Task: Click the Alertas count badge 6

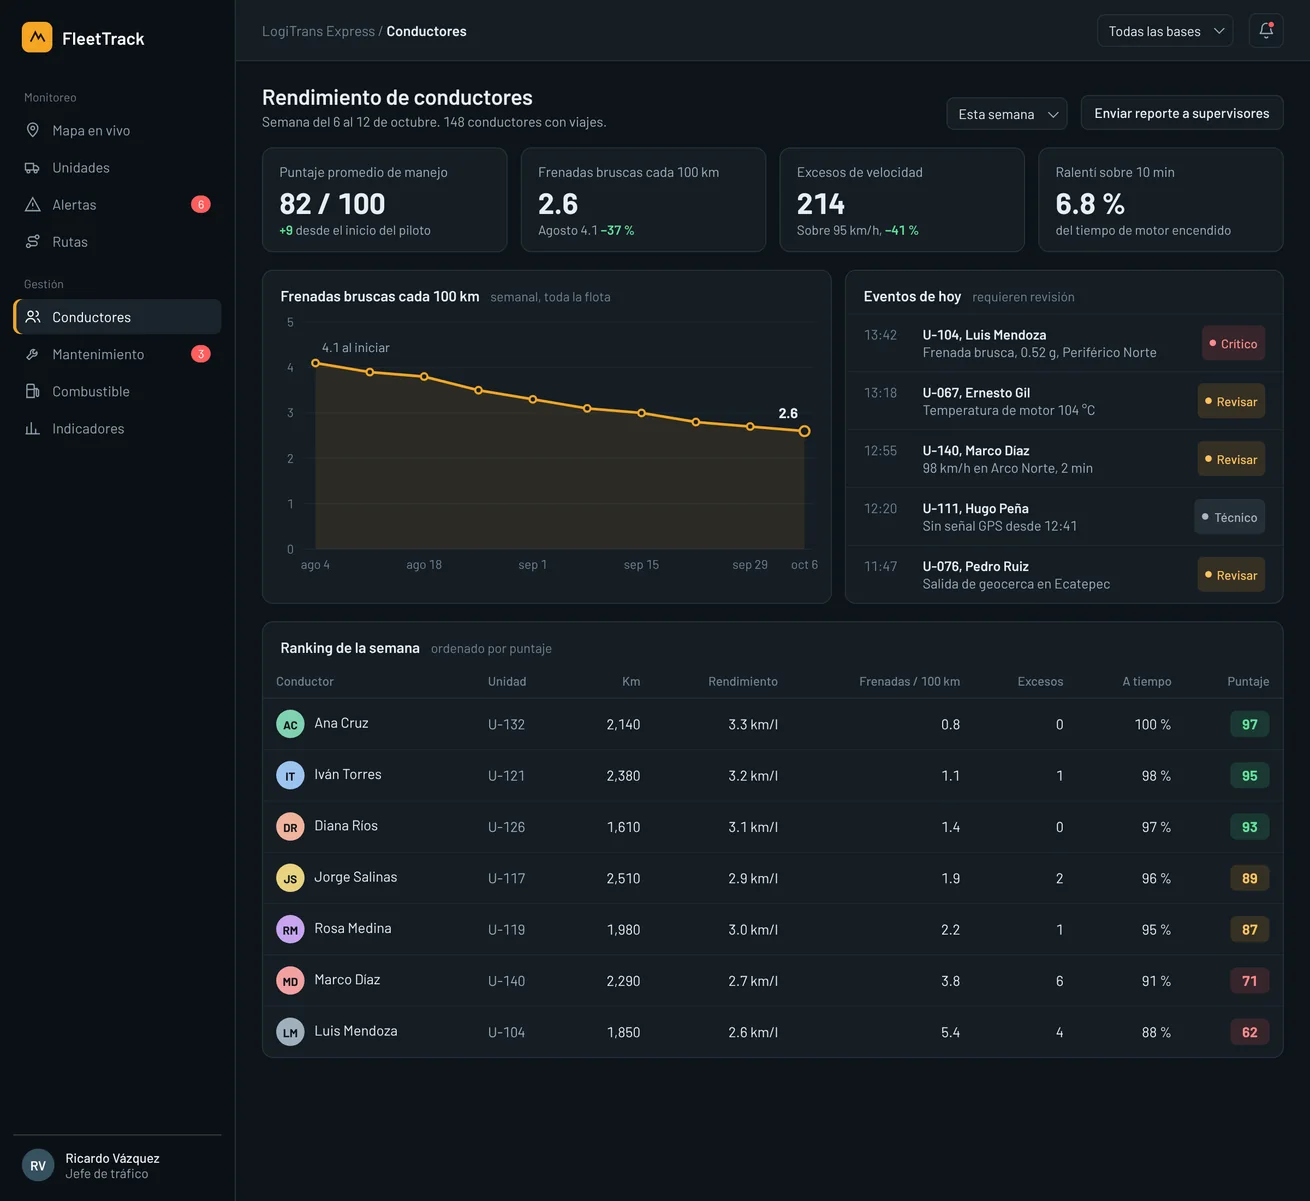Action: coord(201,205)
